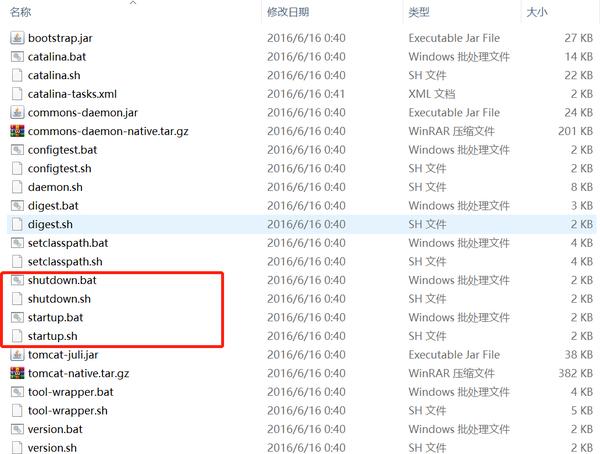Select the file name digest.bat

(53, 206)
